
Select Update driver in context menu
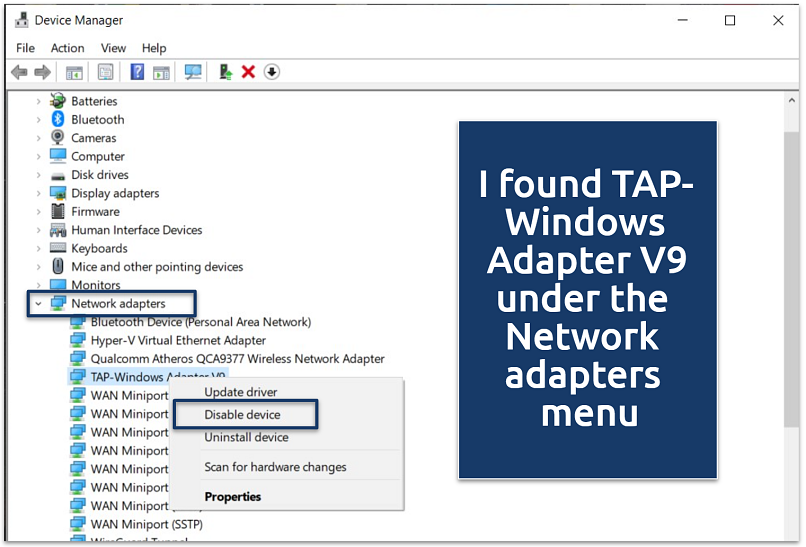click(x=241, y=392)
